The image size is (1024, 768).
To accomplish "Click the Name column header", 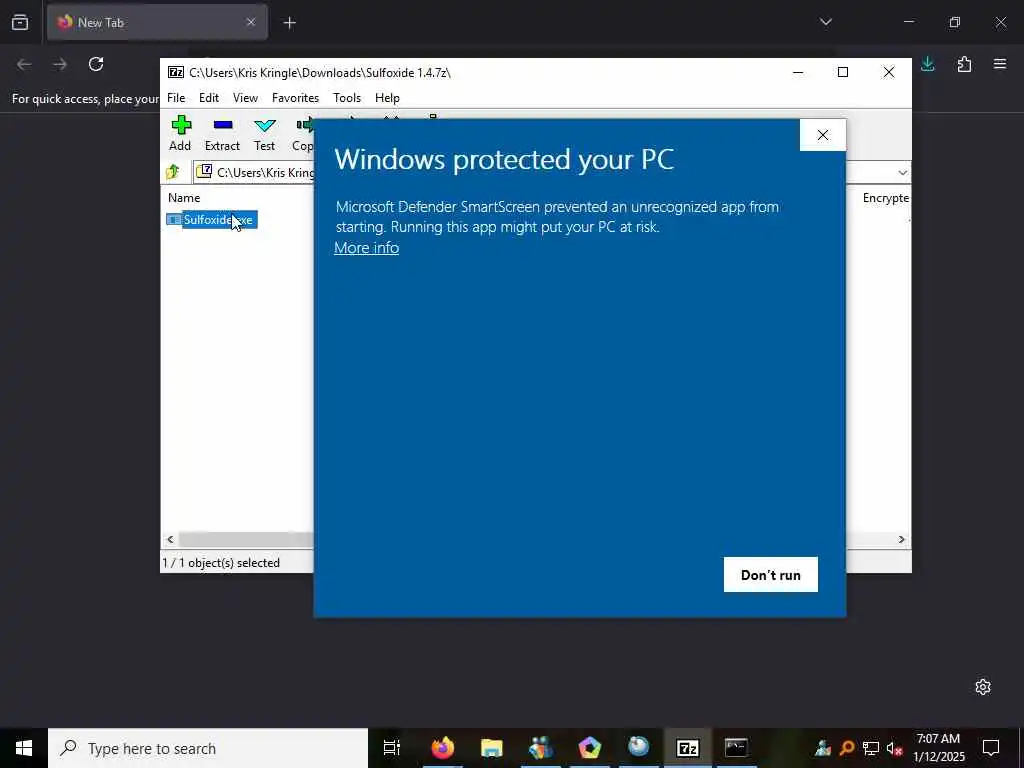I will (184, 198).
